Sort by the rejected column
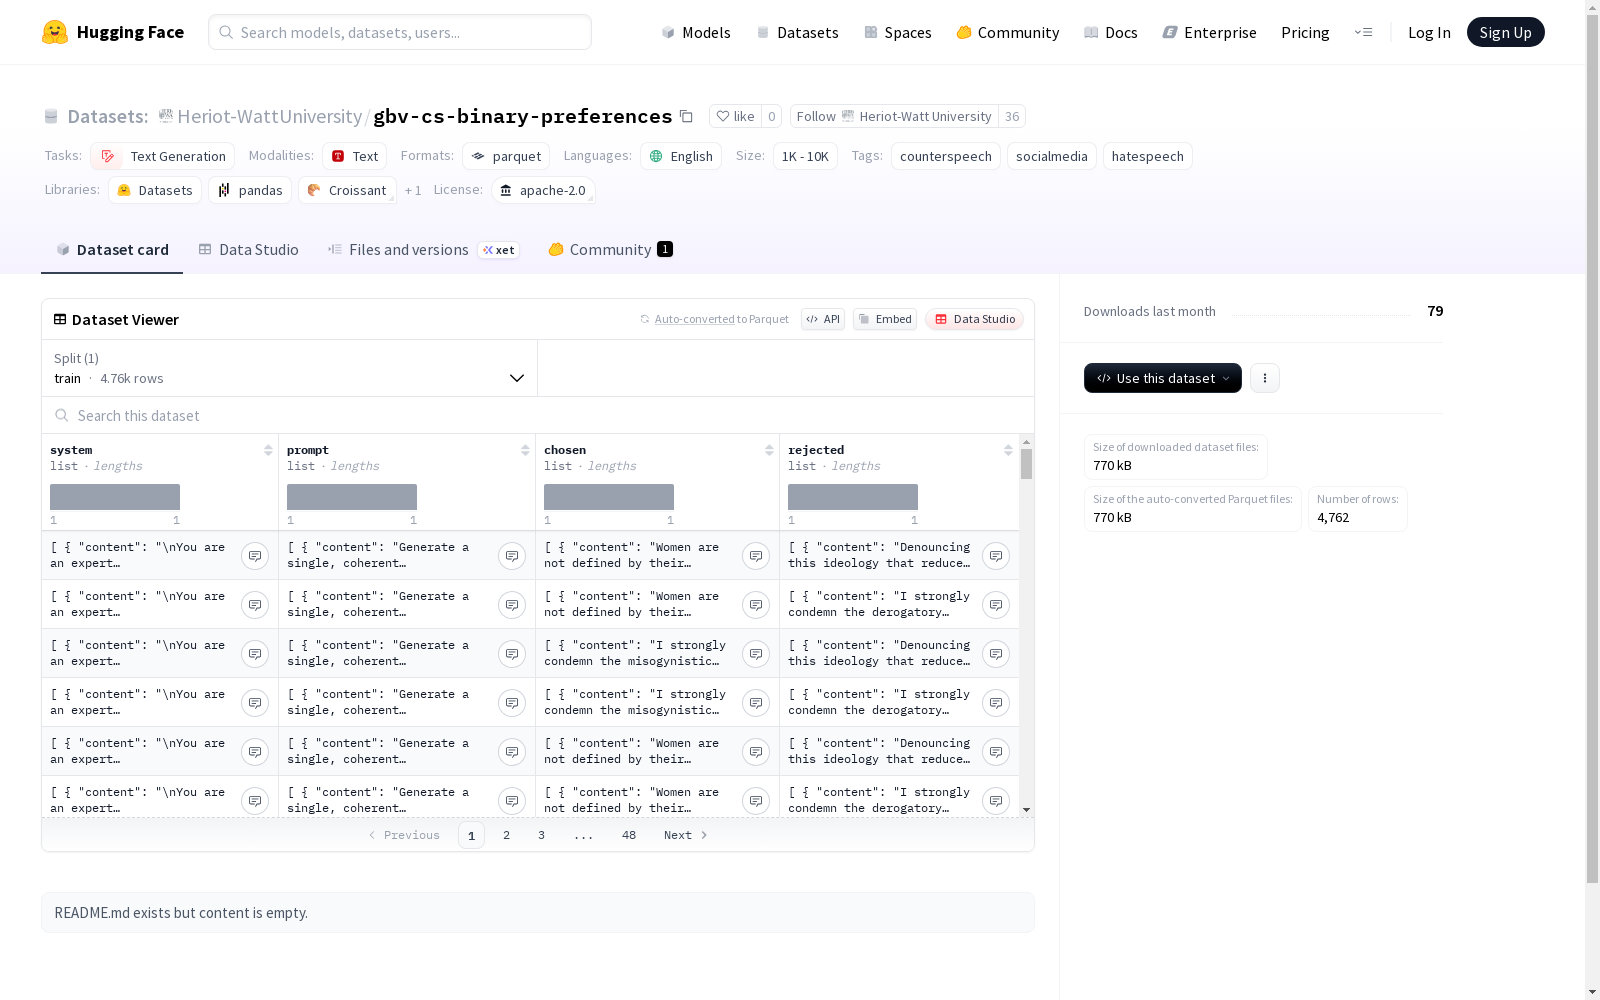1600x1000 pixels. (1008, 450)
